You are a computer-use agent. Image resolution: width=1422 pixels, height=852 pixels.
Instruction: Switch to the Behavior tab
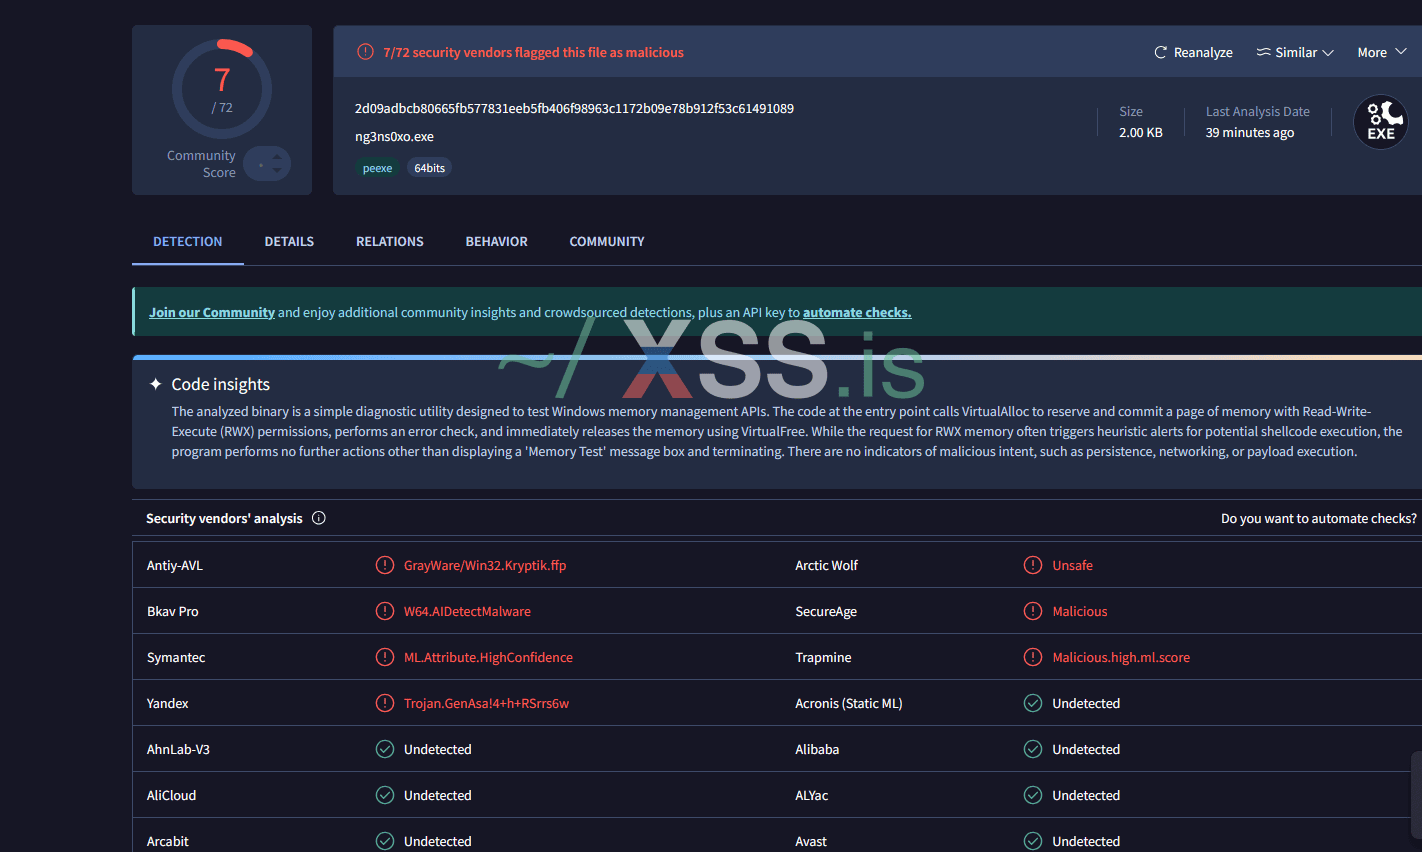[x=496, y=241]
